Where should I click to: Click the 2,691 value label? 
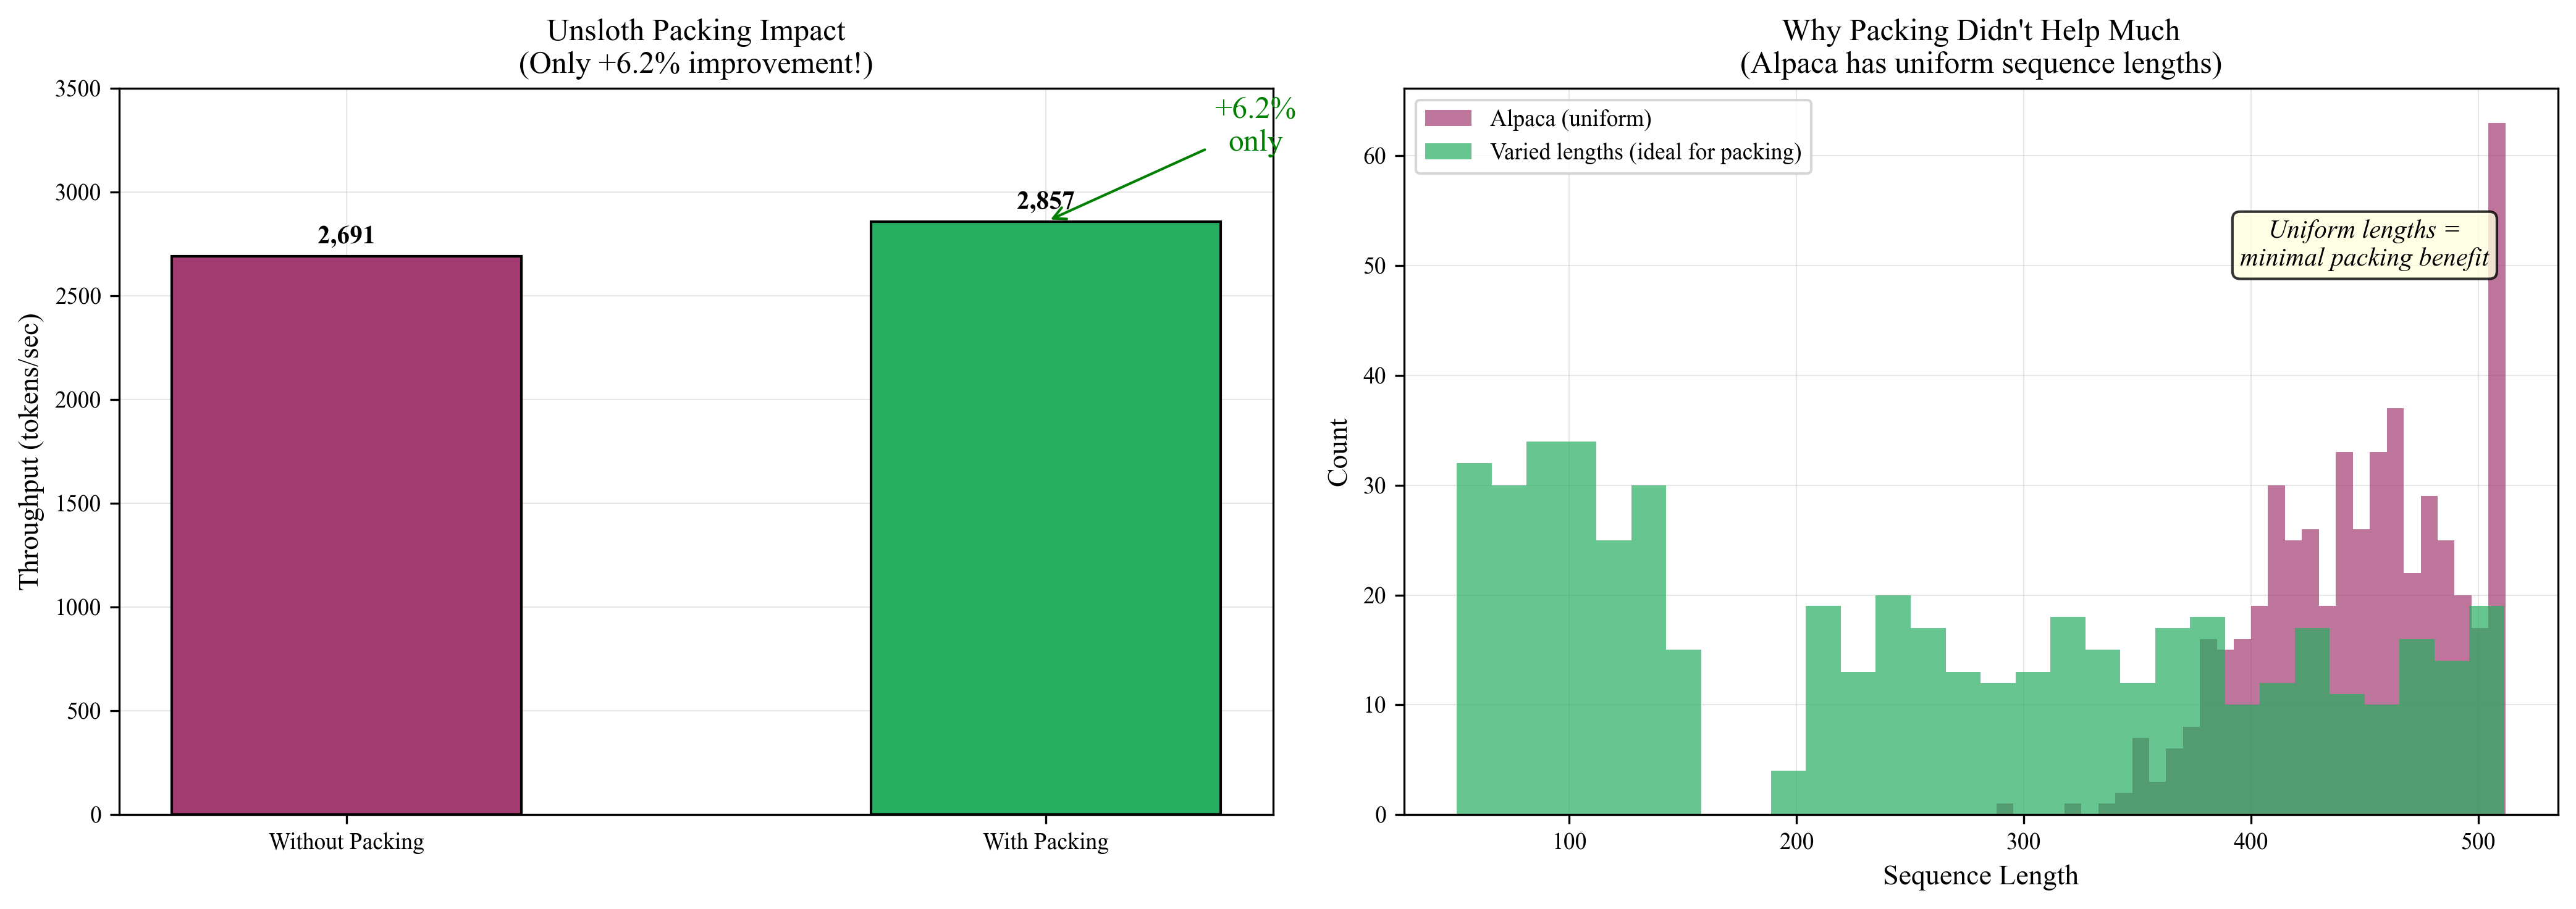346,235
